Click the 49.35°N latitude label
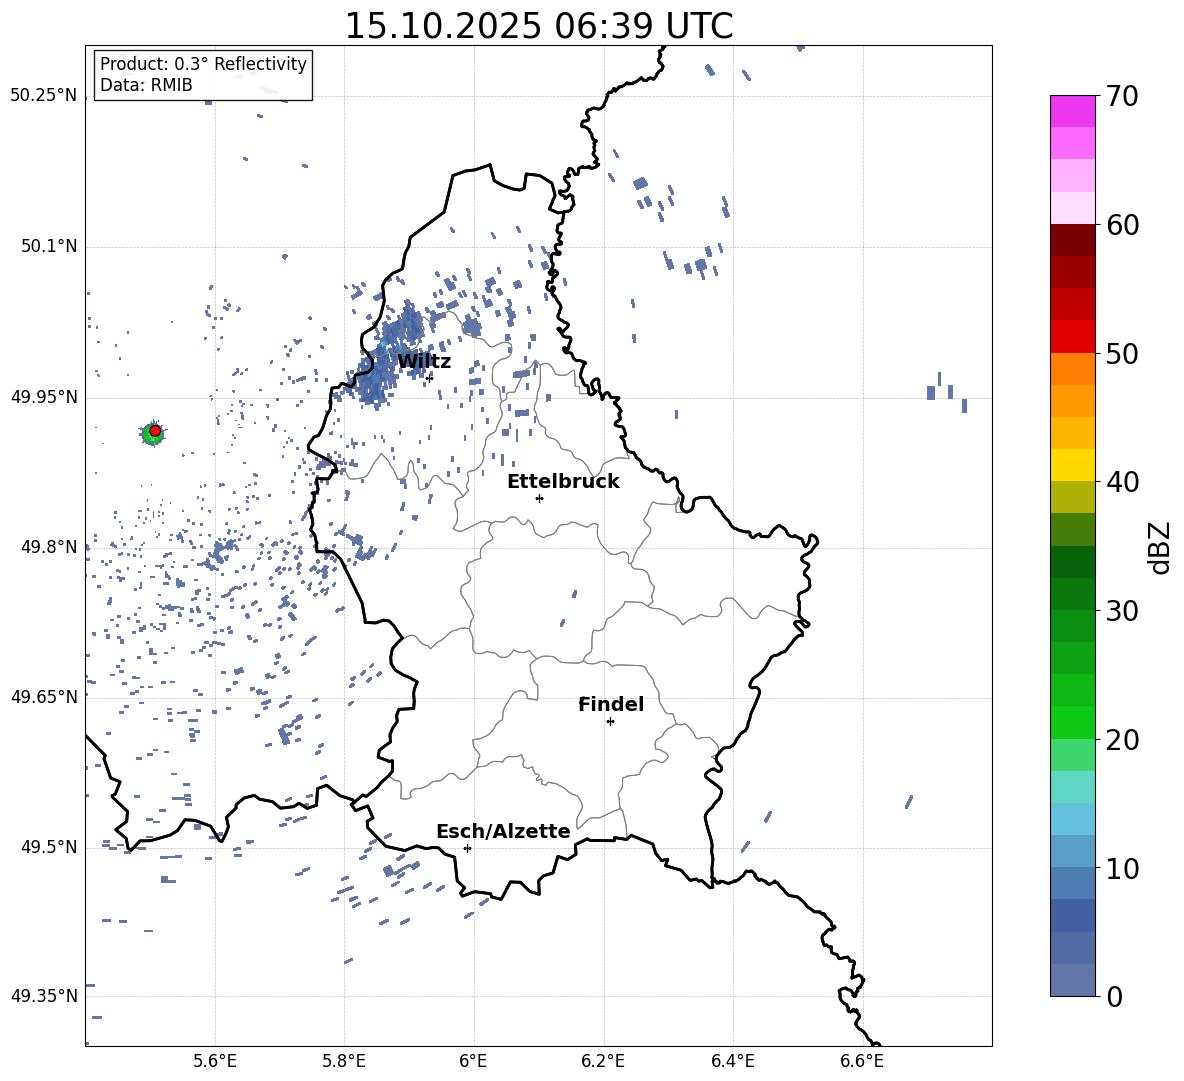 pyautogui.click(x=44, y=996)
